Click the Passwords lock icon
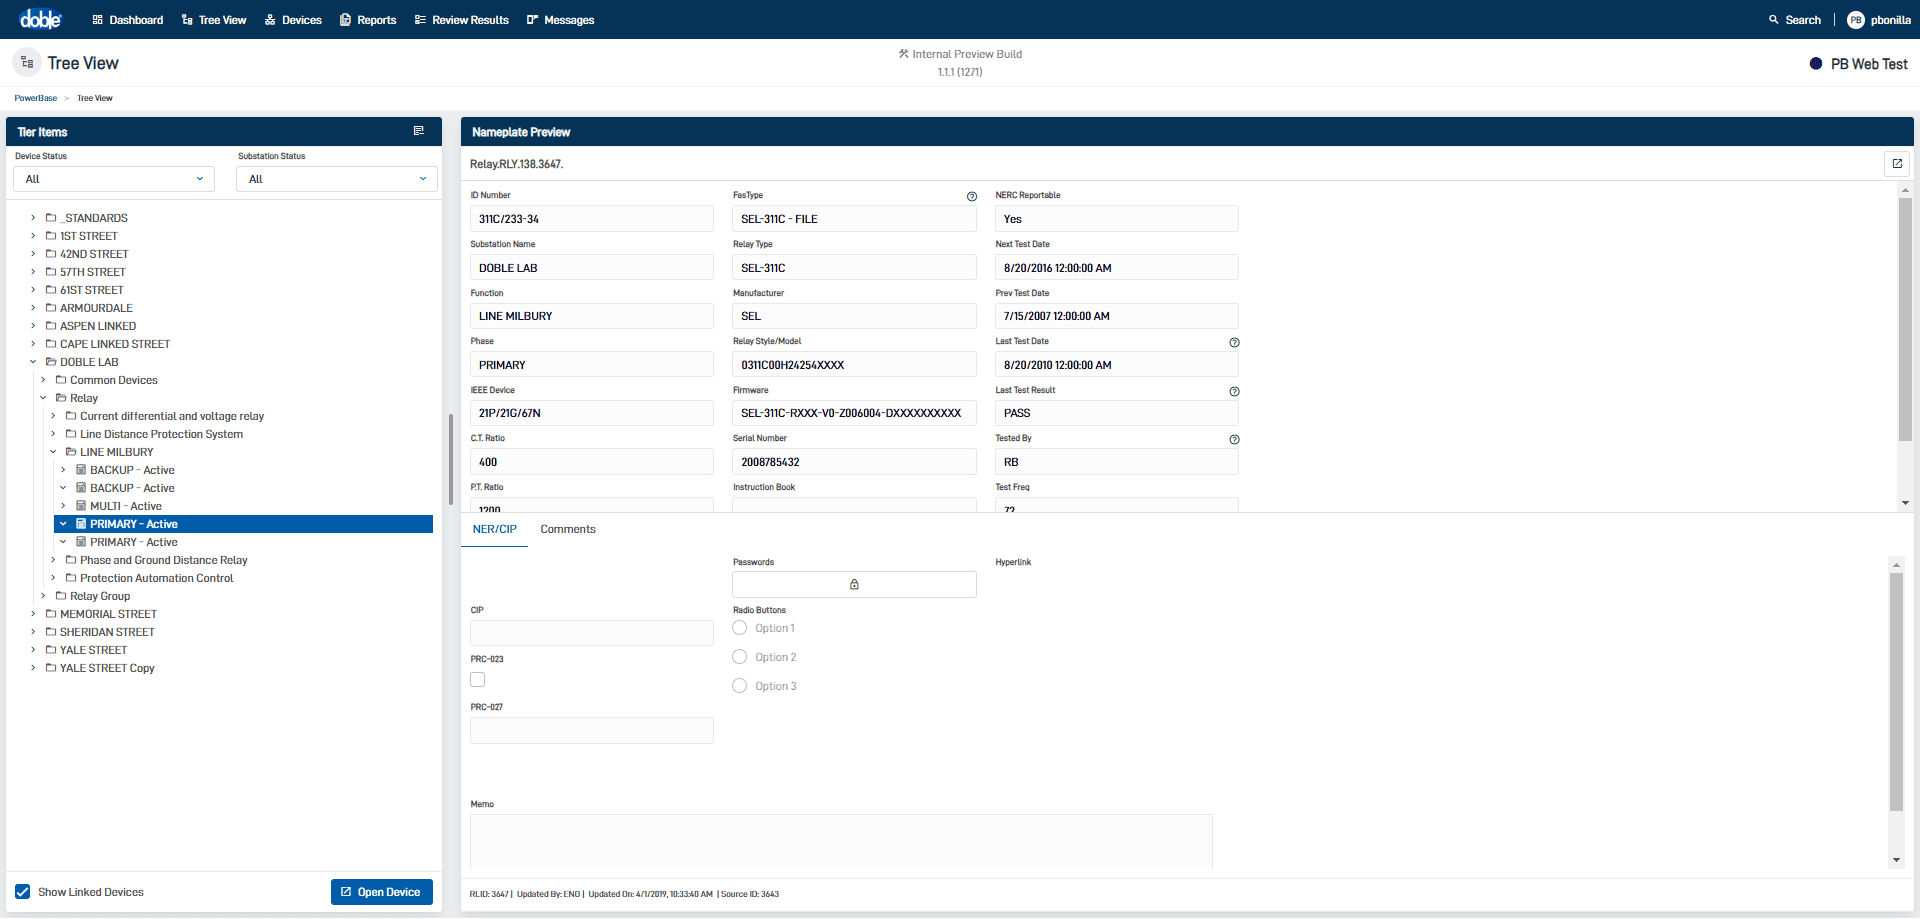The width and height of the screenshot is (1920, 919). pos(854,585)
